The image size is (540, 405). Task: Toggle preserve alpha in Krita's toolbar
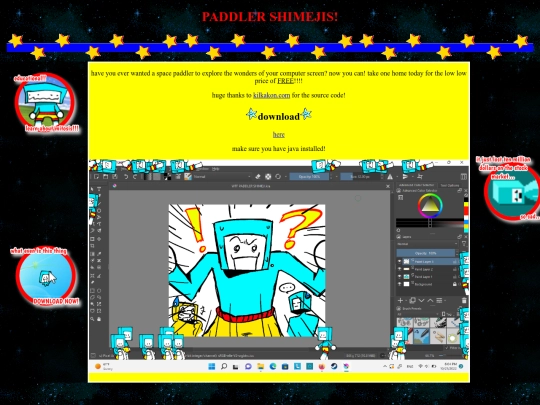[x=268, y=177]
